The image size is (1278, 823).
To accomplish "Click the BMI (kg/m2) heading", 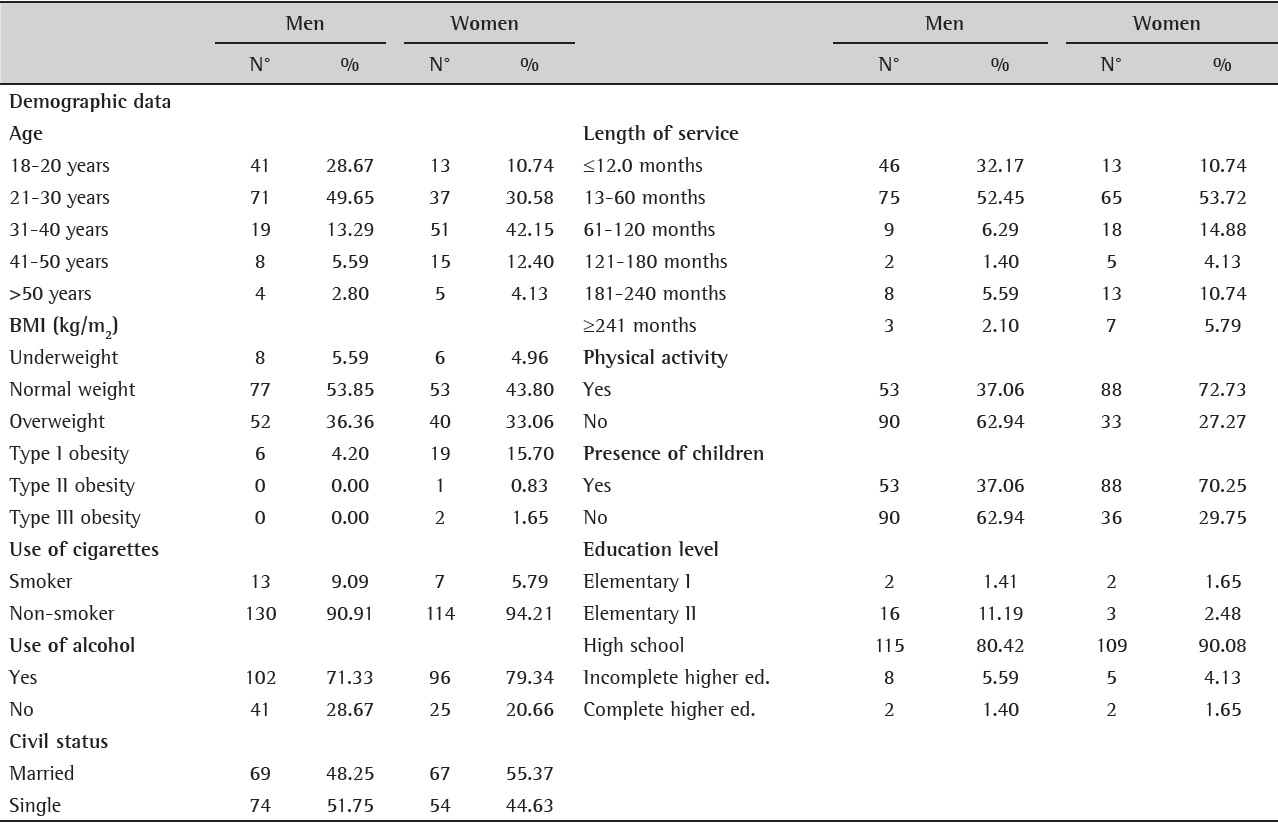I will 55,325.
